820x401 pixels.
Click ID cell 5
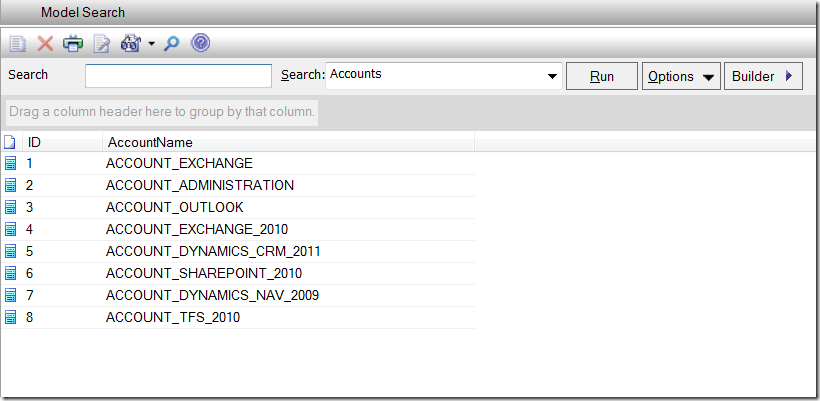pos(29,252)
